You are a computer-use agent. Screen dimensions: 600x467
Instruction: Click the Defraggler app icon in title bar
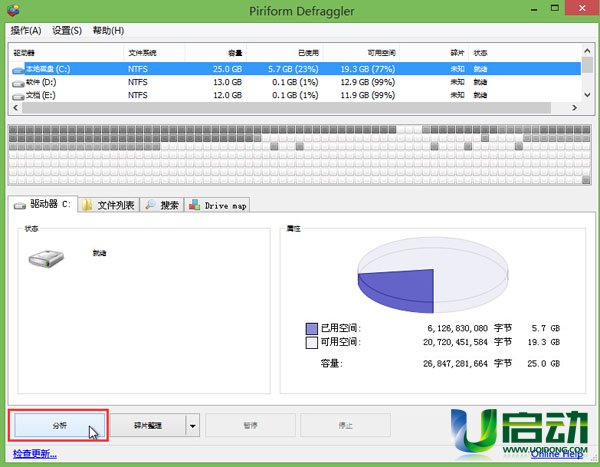(13, 10)
